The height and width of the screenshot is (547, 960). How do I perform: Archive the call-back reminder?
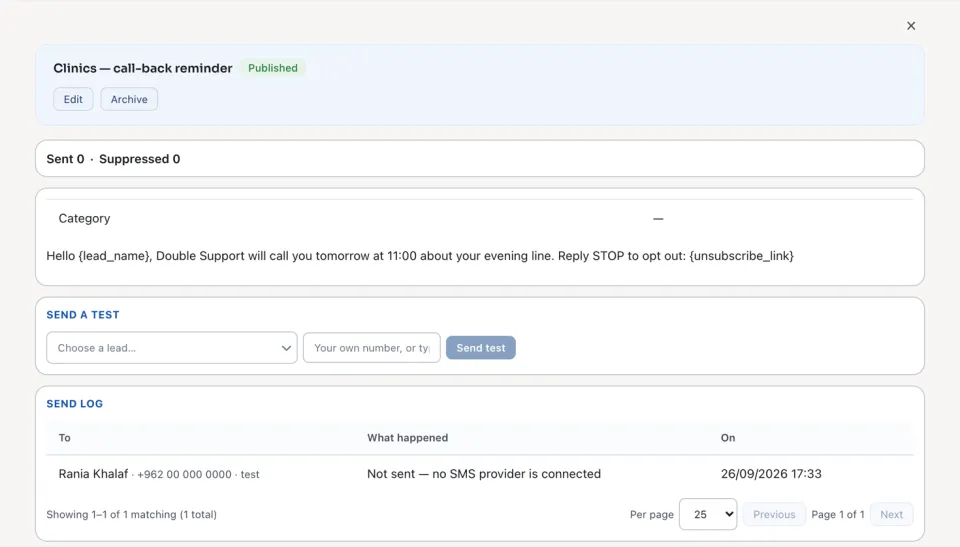129,99
